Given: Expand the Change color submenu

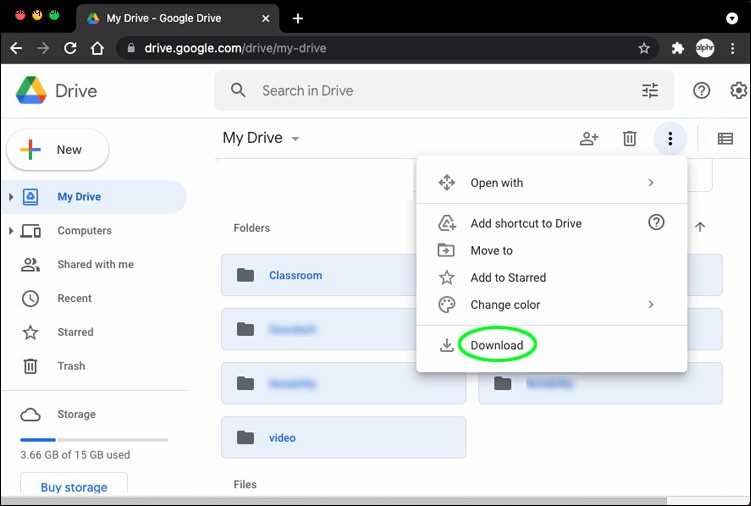Looking at the screenshot, I should 650,304.
